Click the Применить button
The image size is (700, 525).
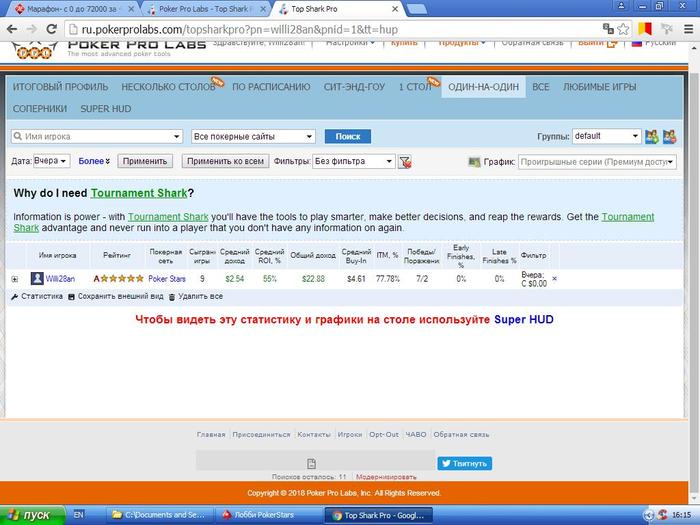[145, 161]
